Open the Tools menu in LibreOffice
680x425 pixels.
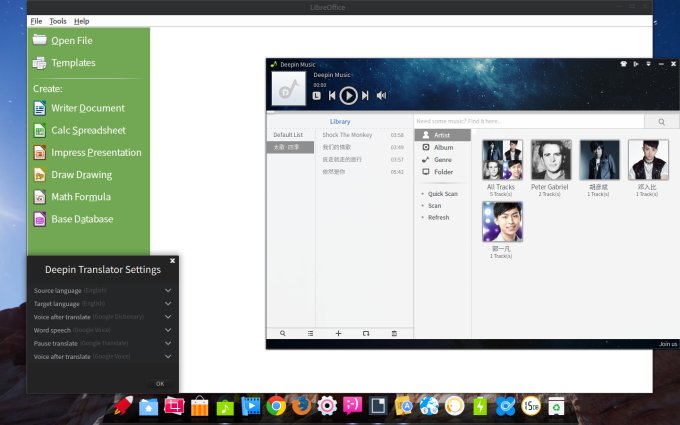[58, 21]
